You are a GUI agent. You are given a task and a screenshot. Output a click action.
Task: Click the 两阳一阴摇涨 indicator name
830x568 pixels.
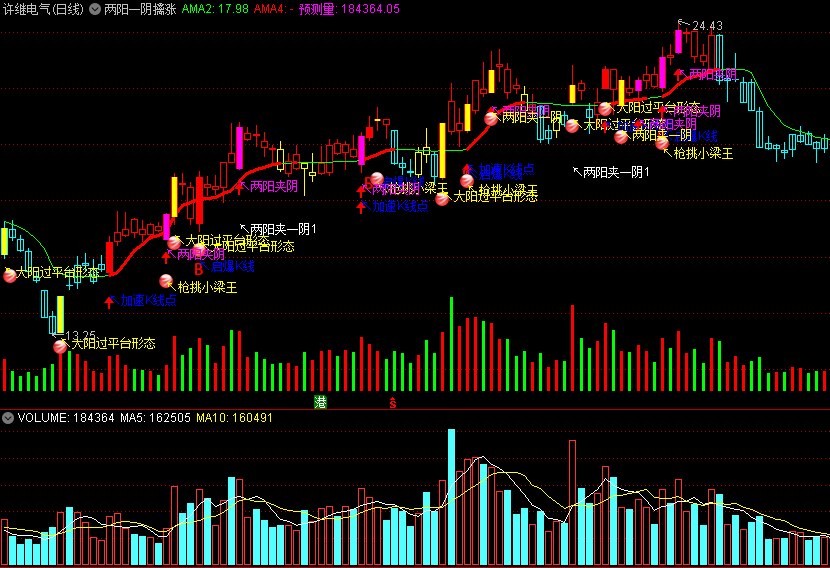coord(140,9)
